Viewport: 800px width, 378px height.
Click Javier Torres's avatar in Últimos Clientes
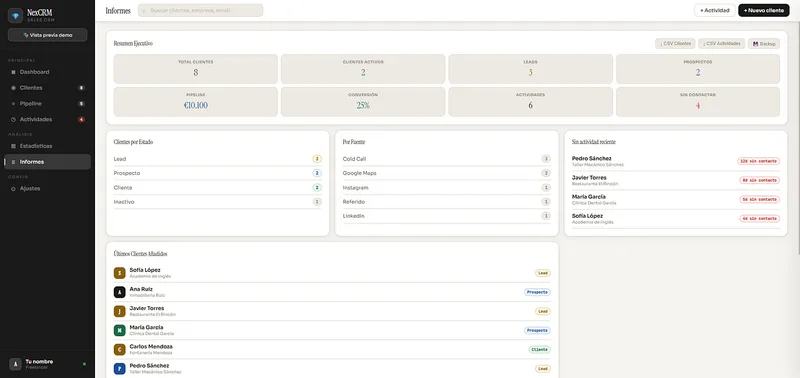pyautogui.click(x=119, y=311)
